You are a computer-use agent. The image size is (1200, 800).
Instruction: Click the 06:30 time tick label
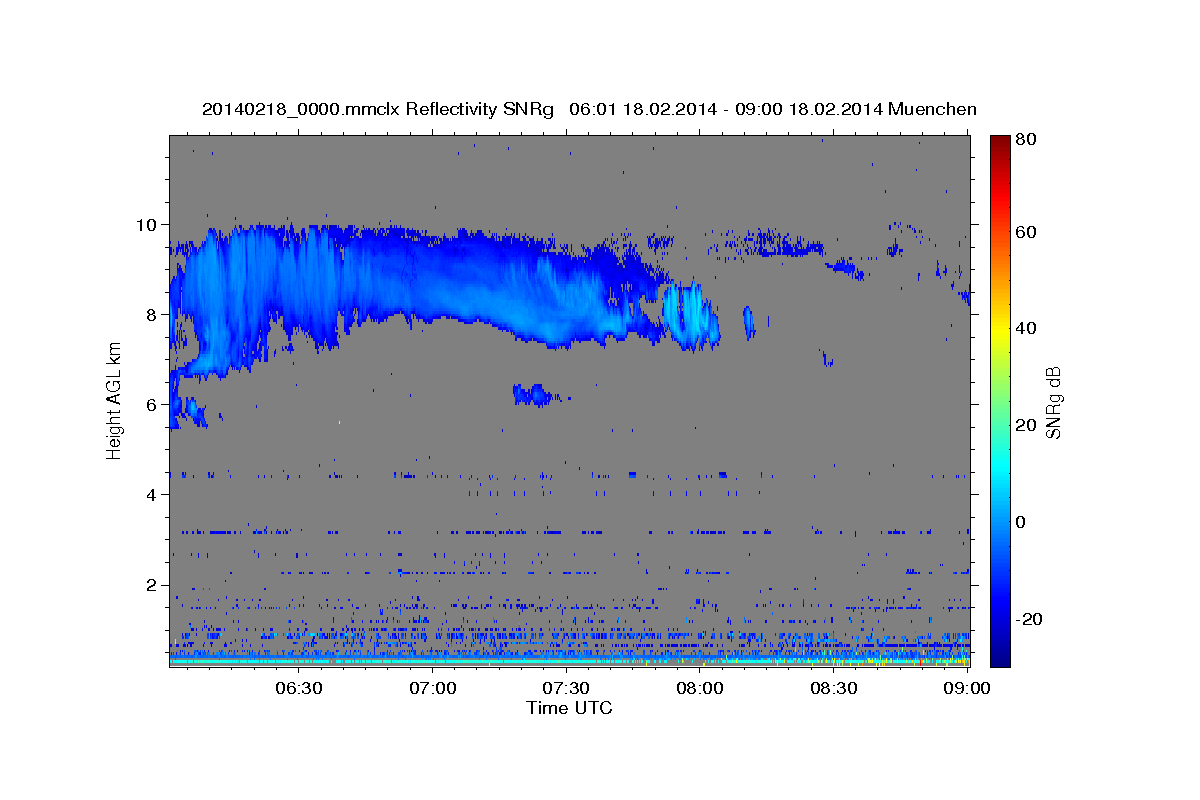pos(298,688)
